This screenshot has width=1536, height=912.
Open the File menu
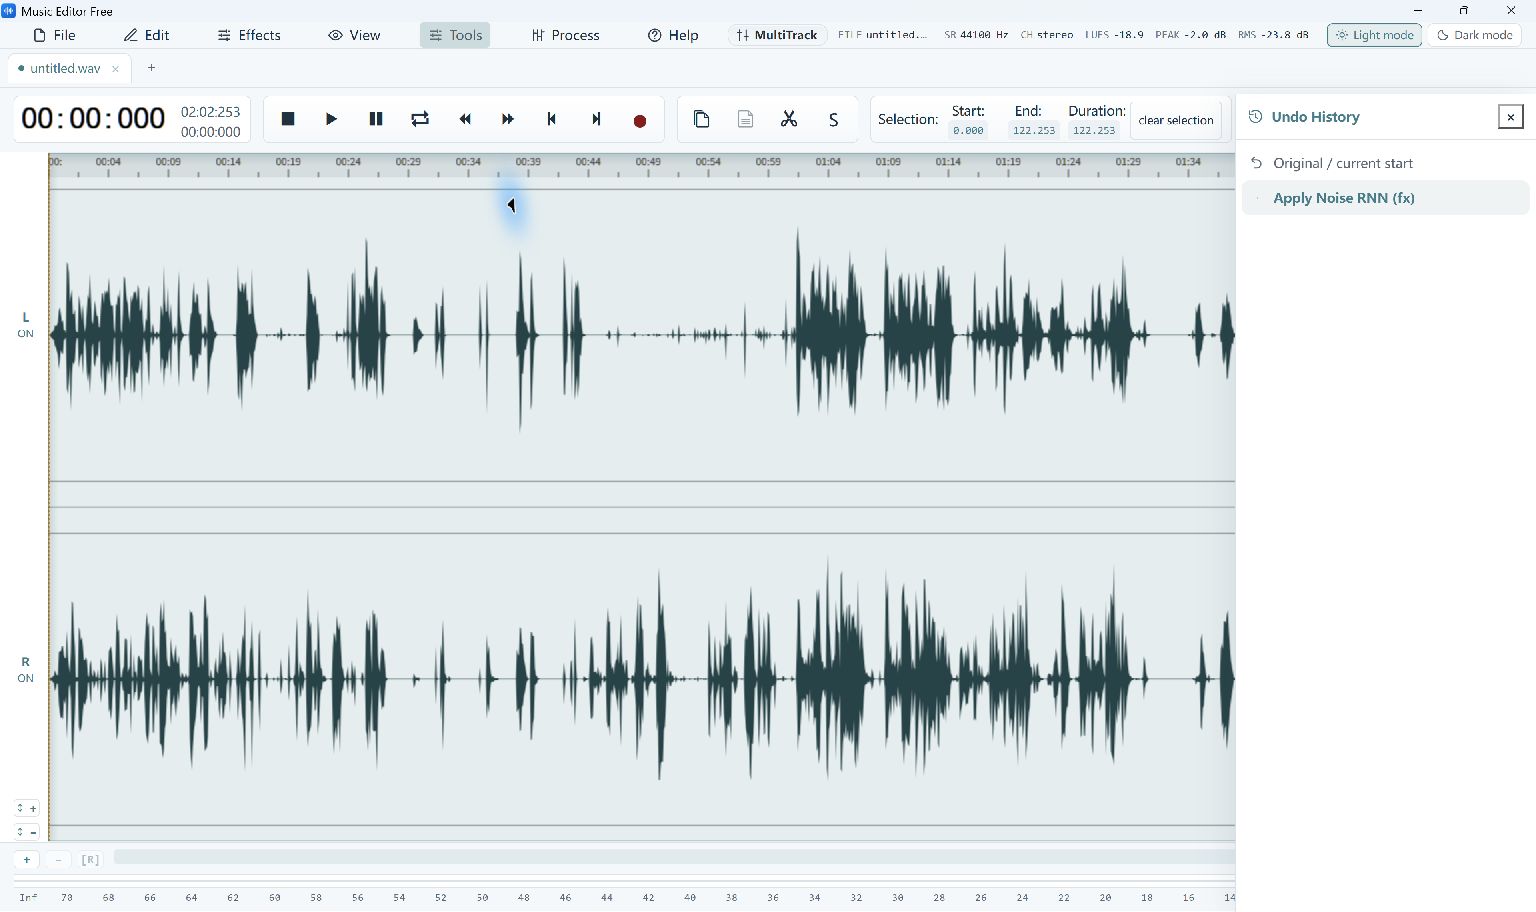[54, 35]
